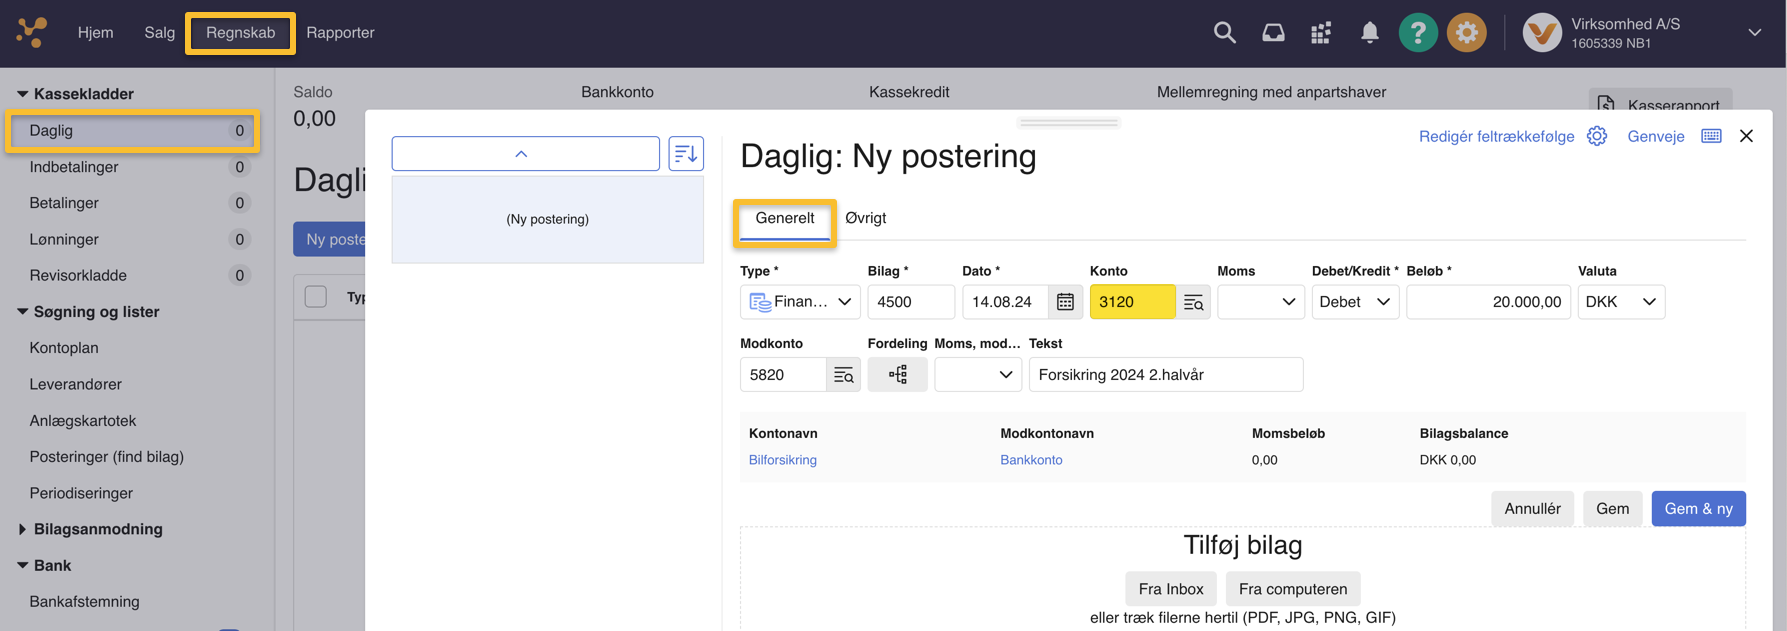Expand the Bilagsanmodning sidebar section
The image size is (1787, 631).
click(23, 529)
